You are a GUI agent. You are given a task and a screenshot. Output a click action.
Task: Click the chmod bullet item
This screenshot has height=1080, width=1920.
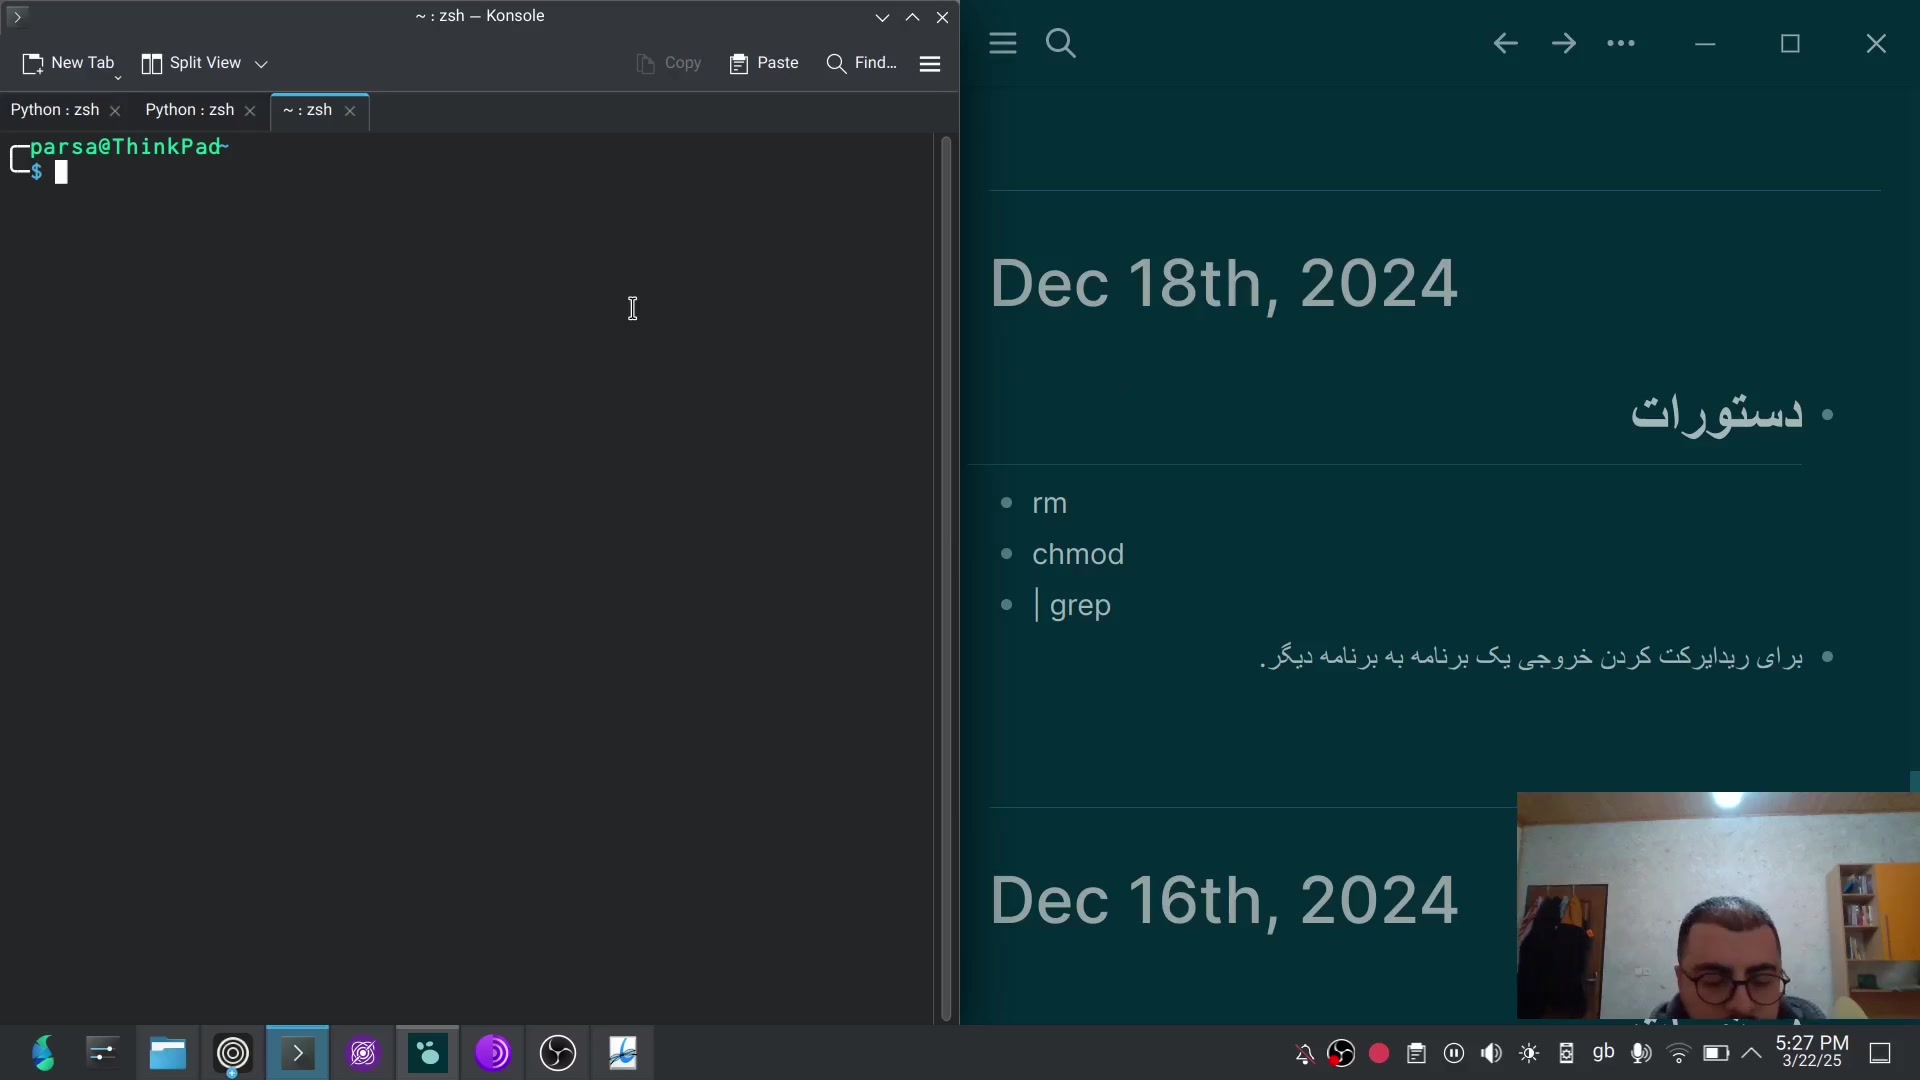click(1078, 554)
